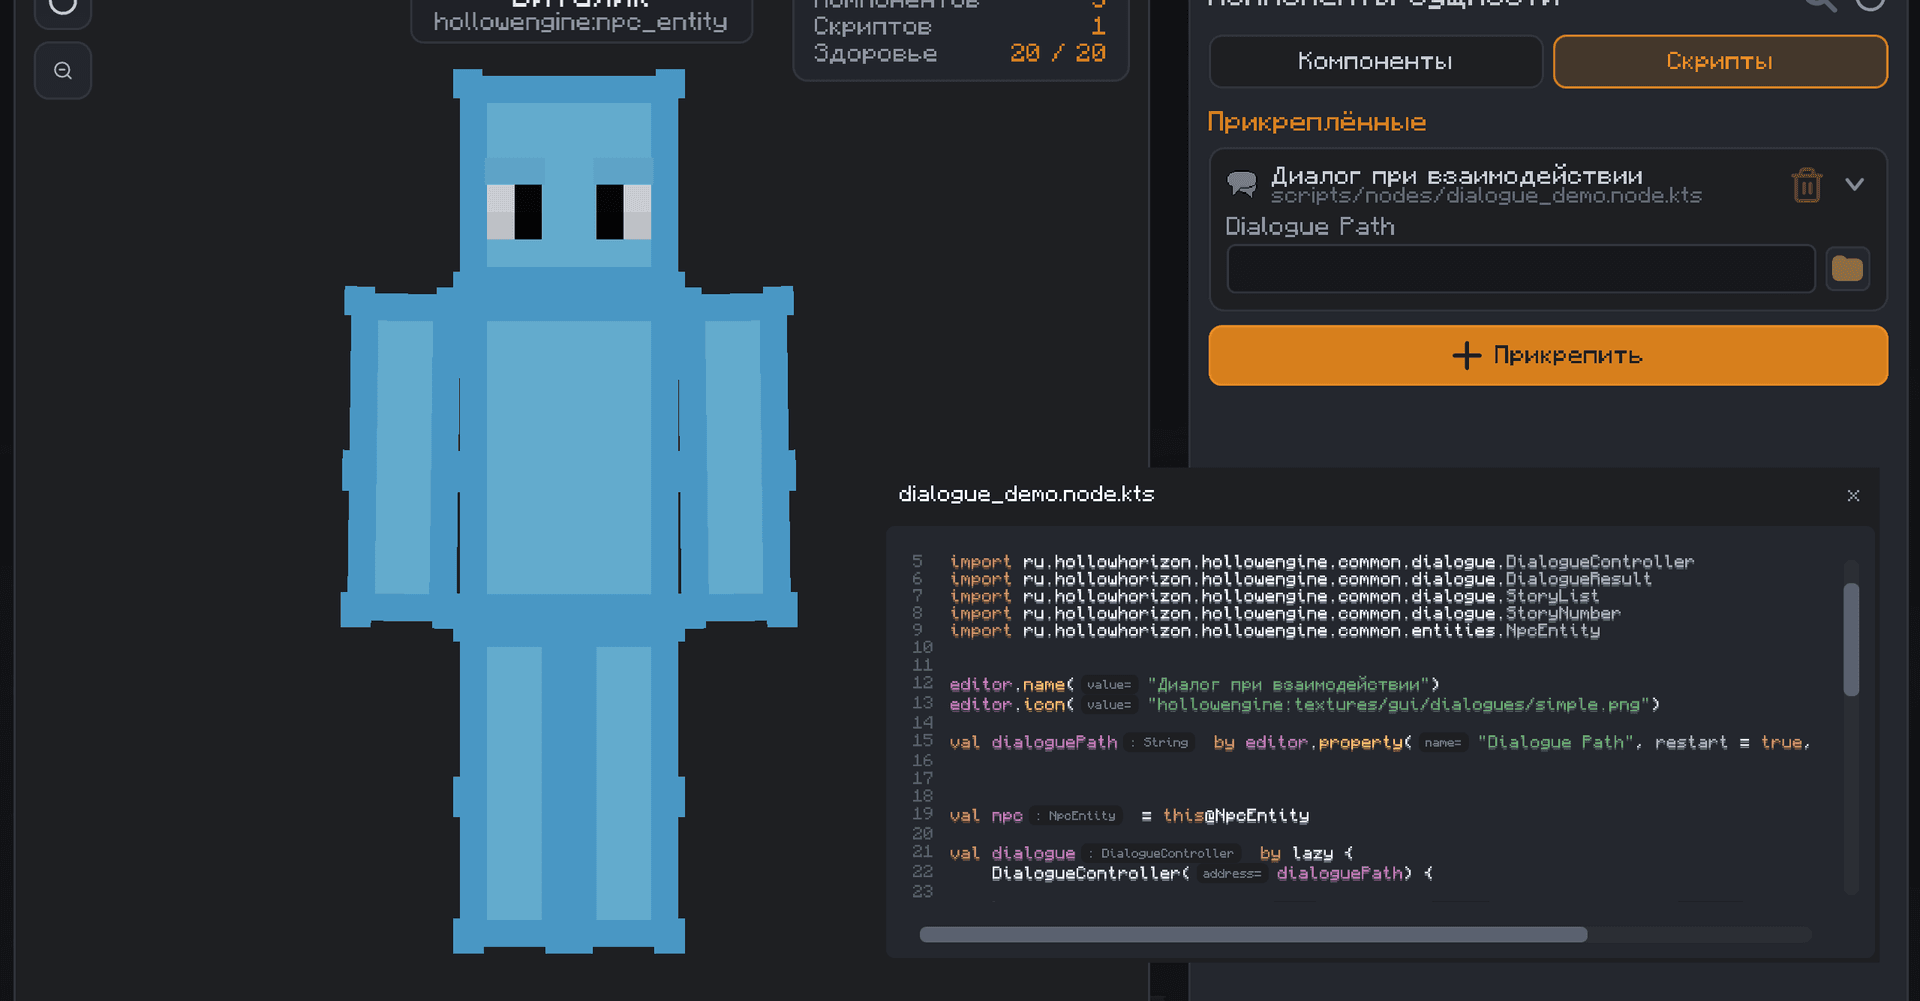Image resolution: width=1920 pixels, height=1001 pixels.
Task: Click the hollowengine:npc_entity label
Action: coord(580,22)
